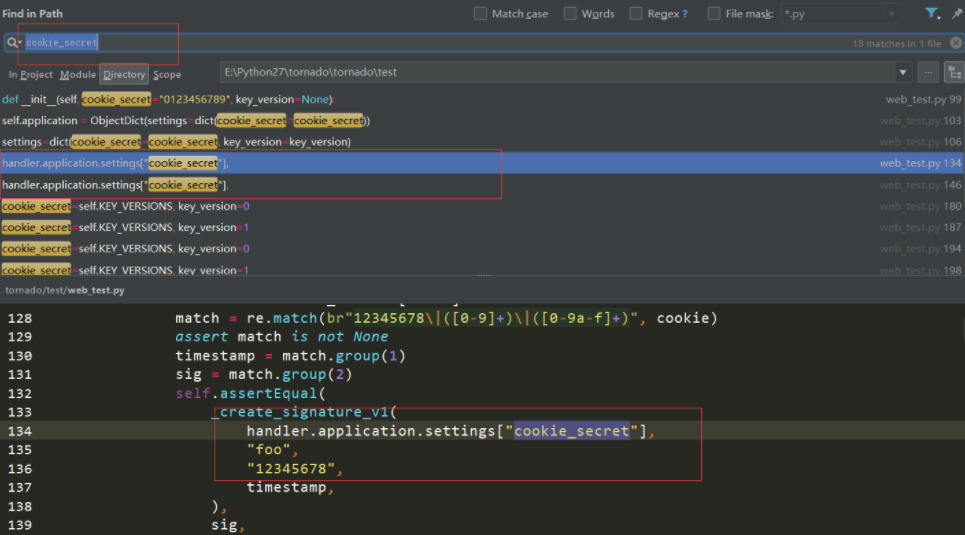Enable the File mask checkbox
Image resolution: width=965 pixels, height=535 pixels.
point(714,14)
